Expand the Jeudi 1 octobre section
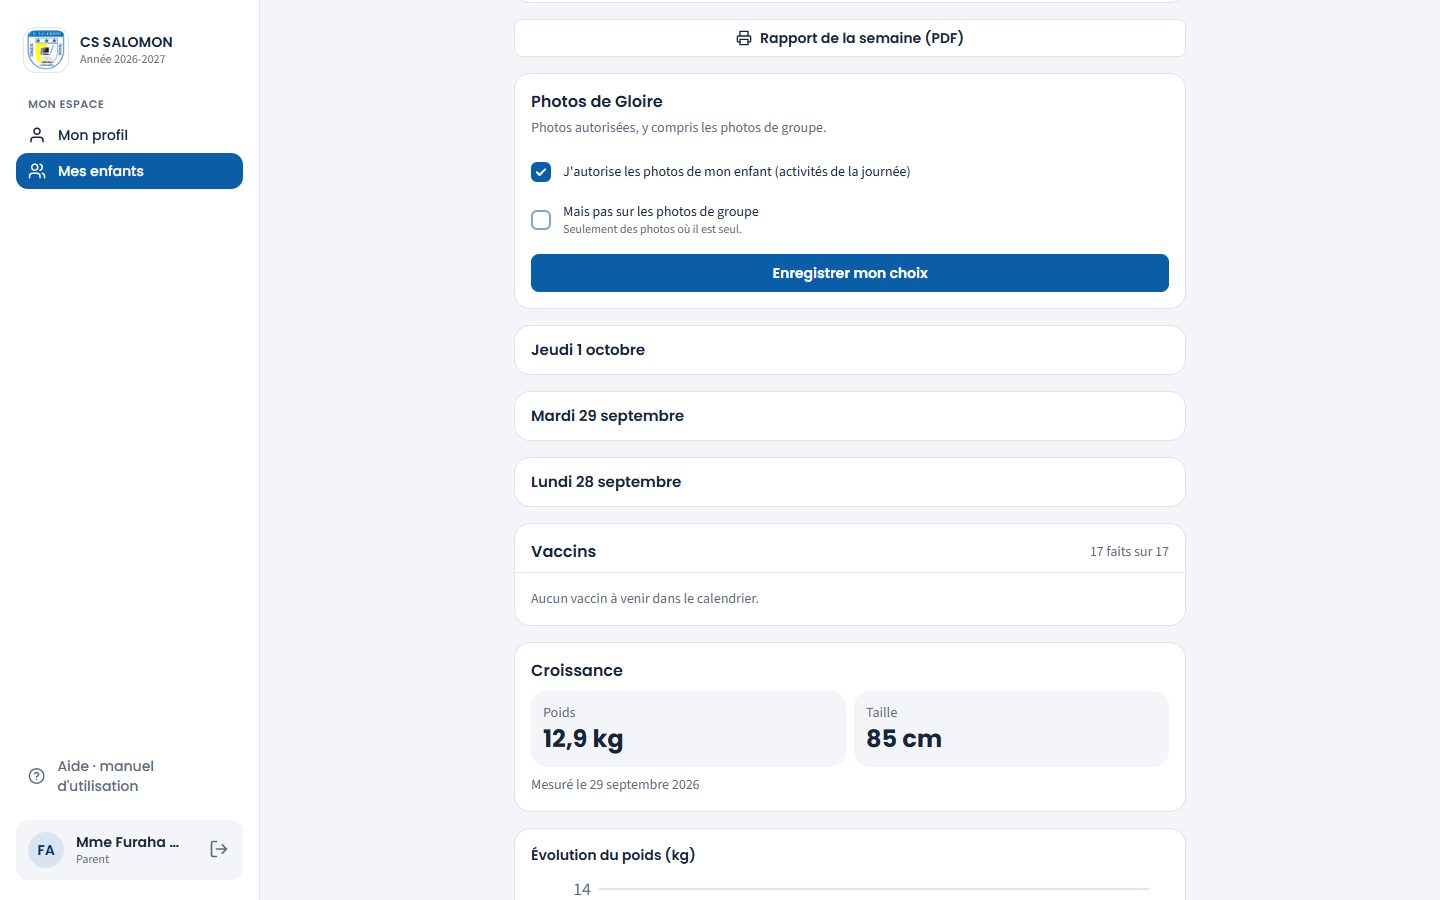This screenshot has width=1440, height=900. (850, 350)
